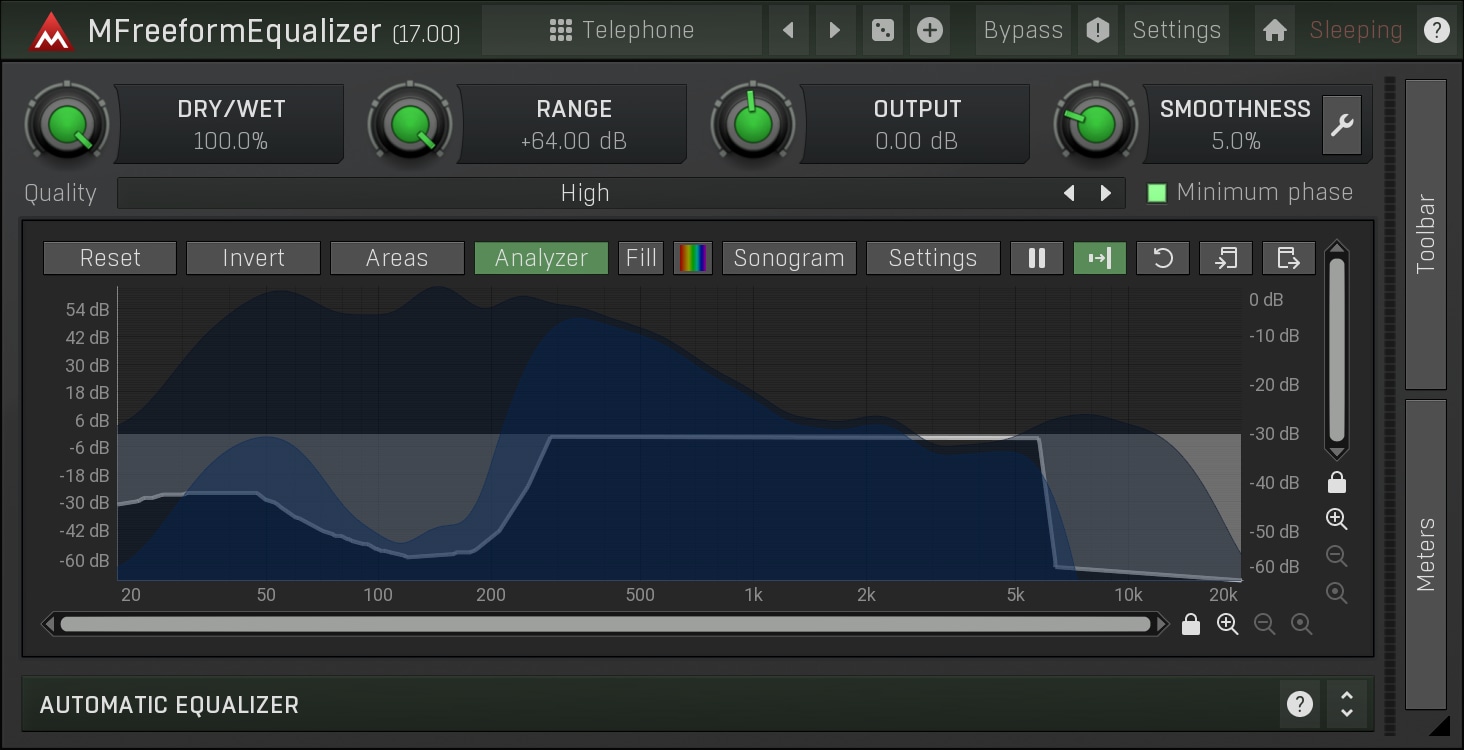
Task: Pause the analyzer display
Action: (x=1036, y=258)
